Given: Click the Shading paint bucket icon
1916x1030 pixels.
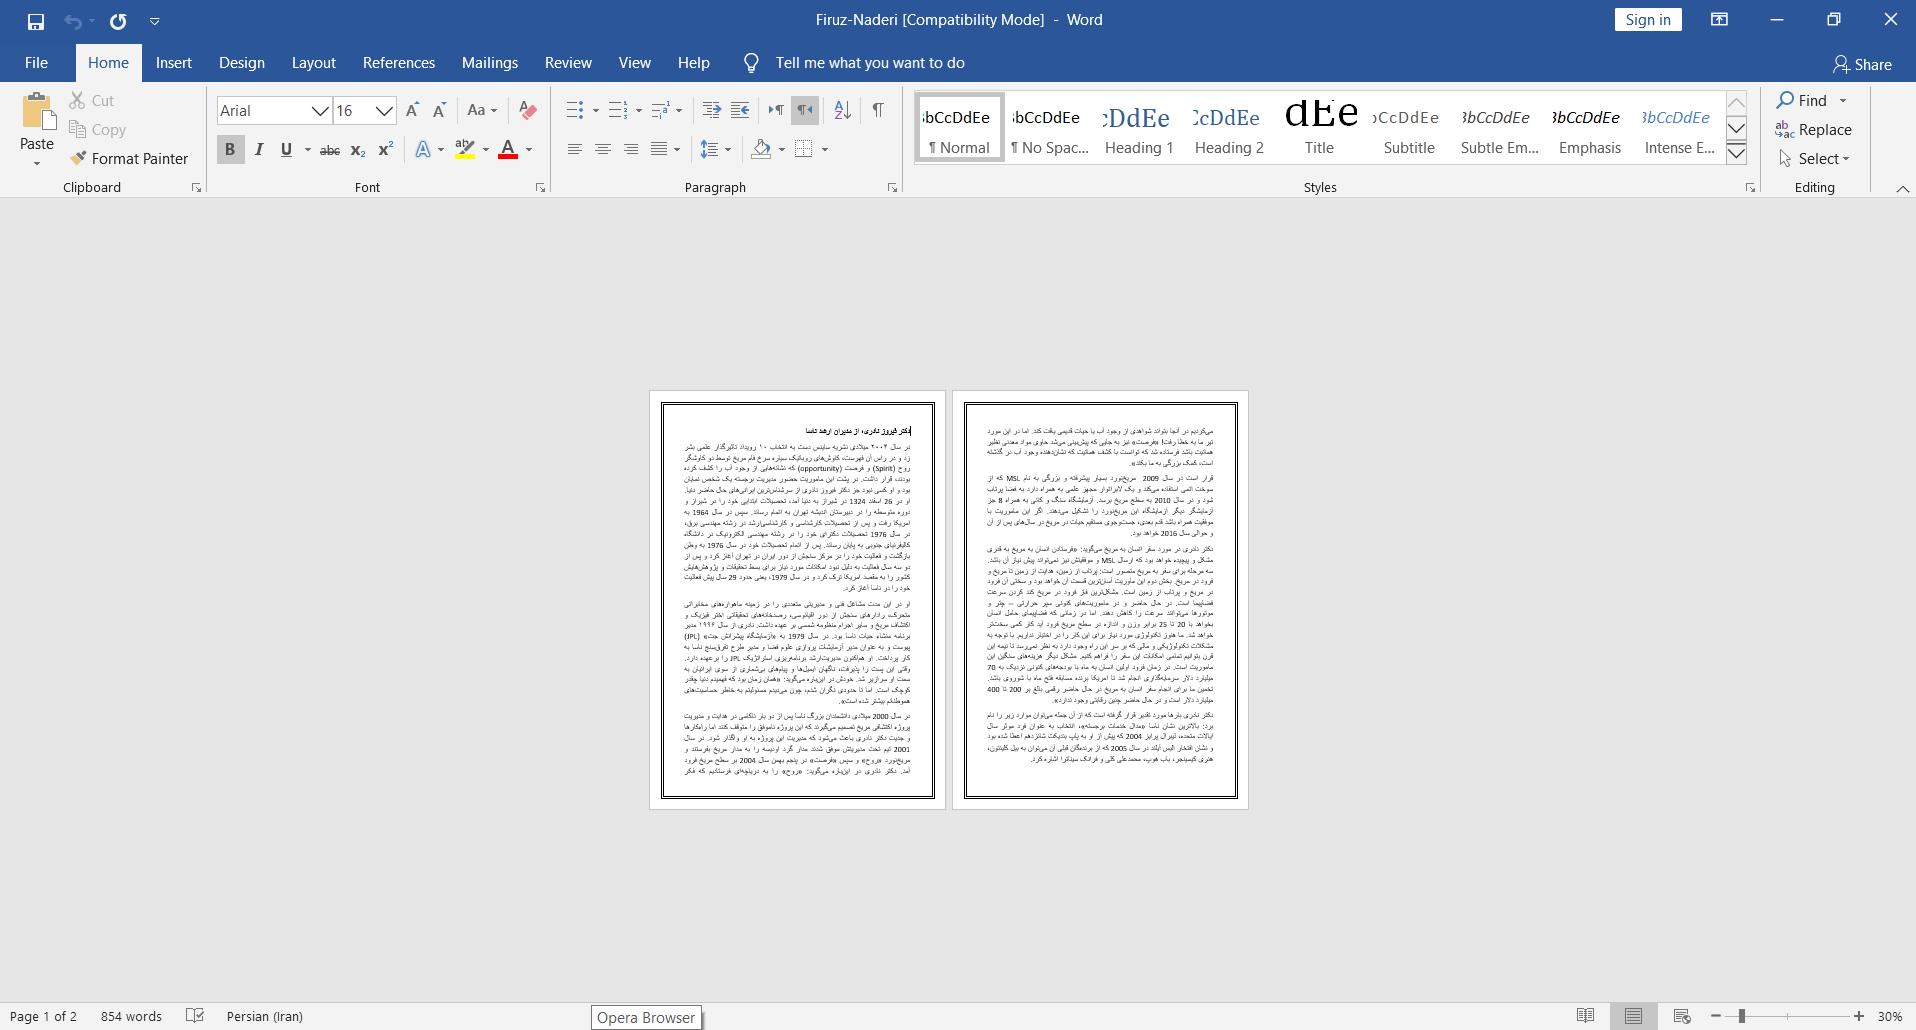Looking at the screenshot, I should click(x=761, y=149).
